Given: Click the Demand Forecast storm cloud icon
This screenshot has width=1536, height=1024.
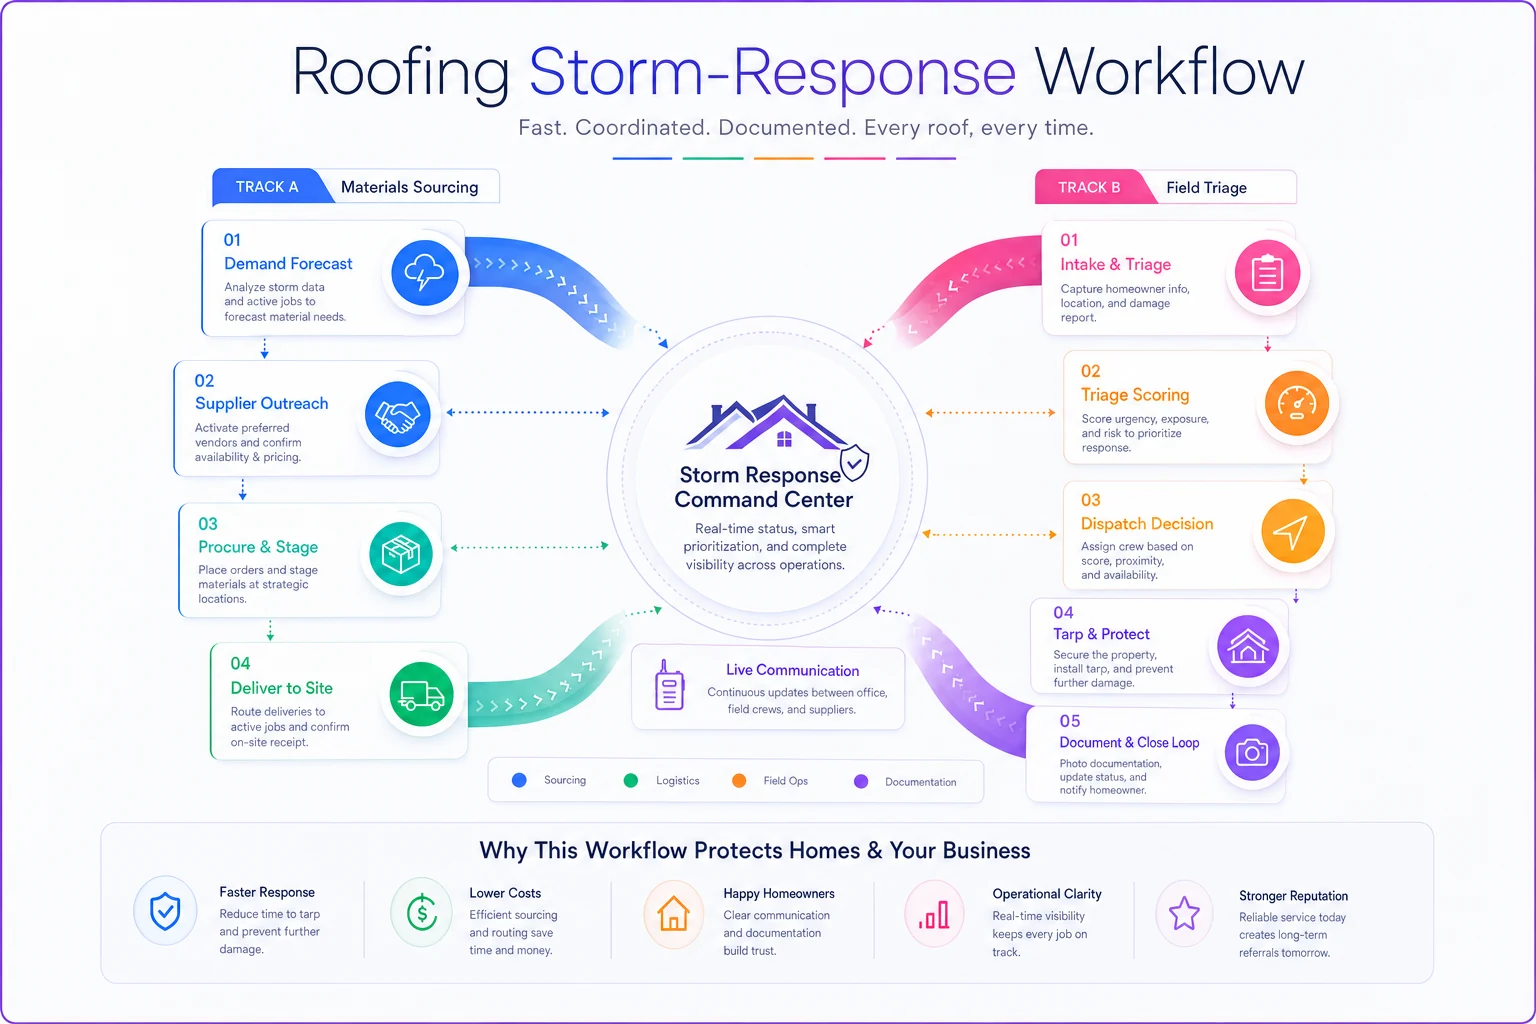Looking at the screenshot, I should pos(425,273).
